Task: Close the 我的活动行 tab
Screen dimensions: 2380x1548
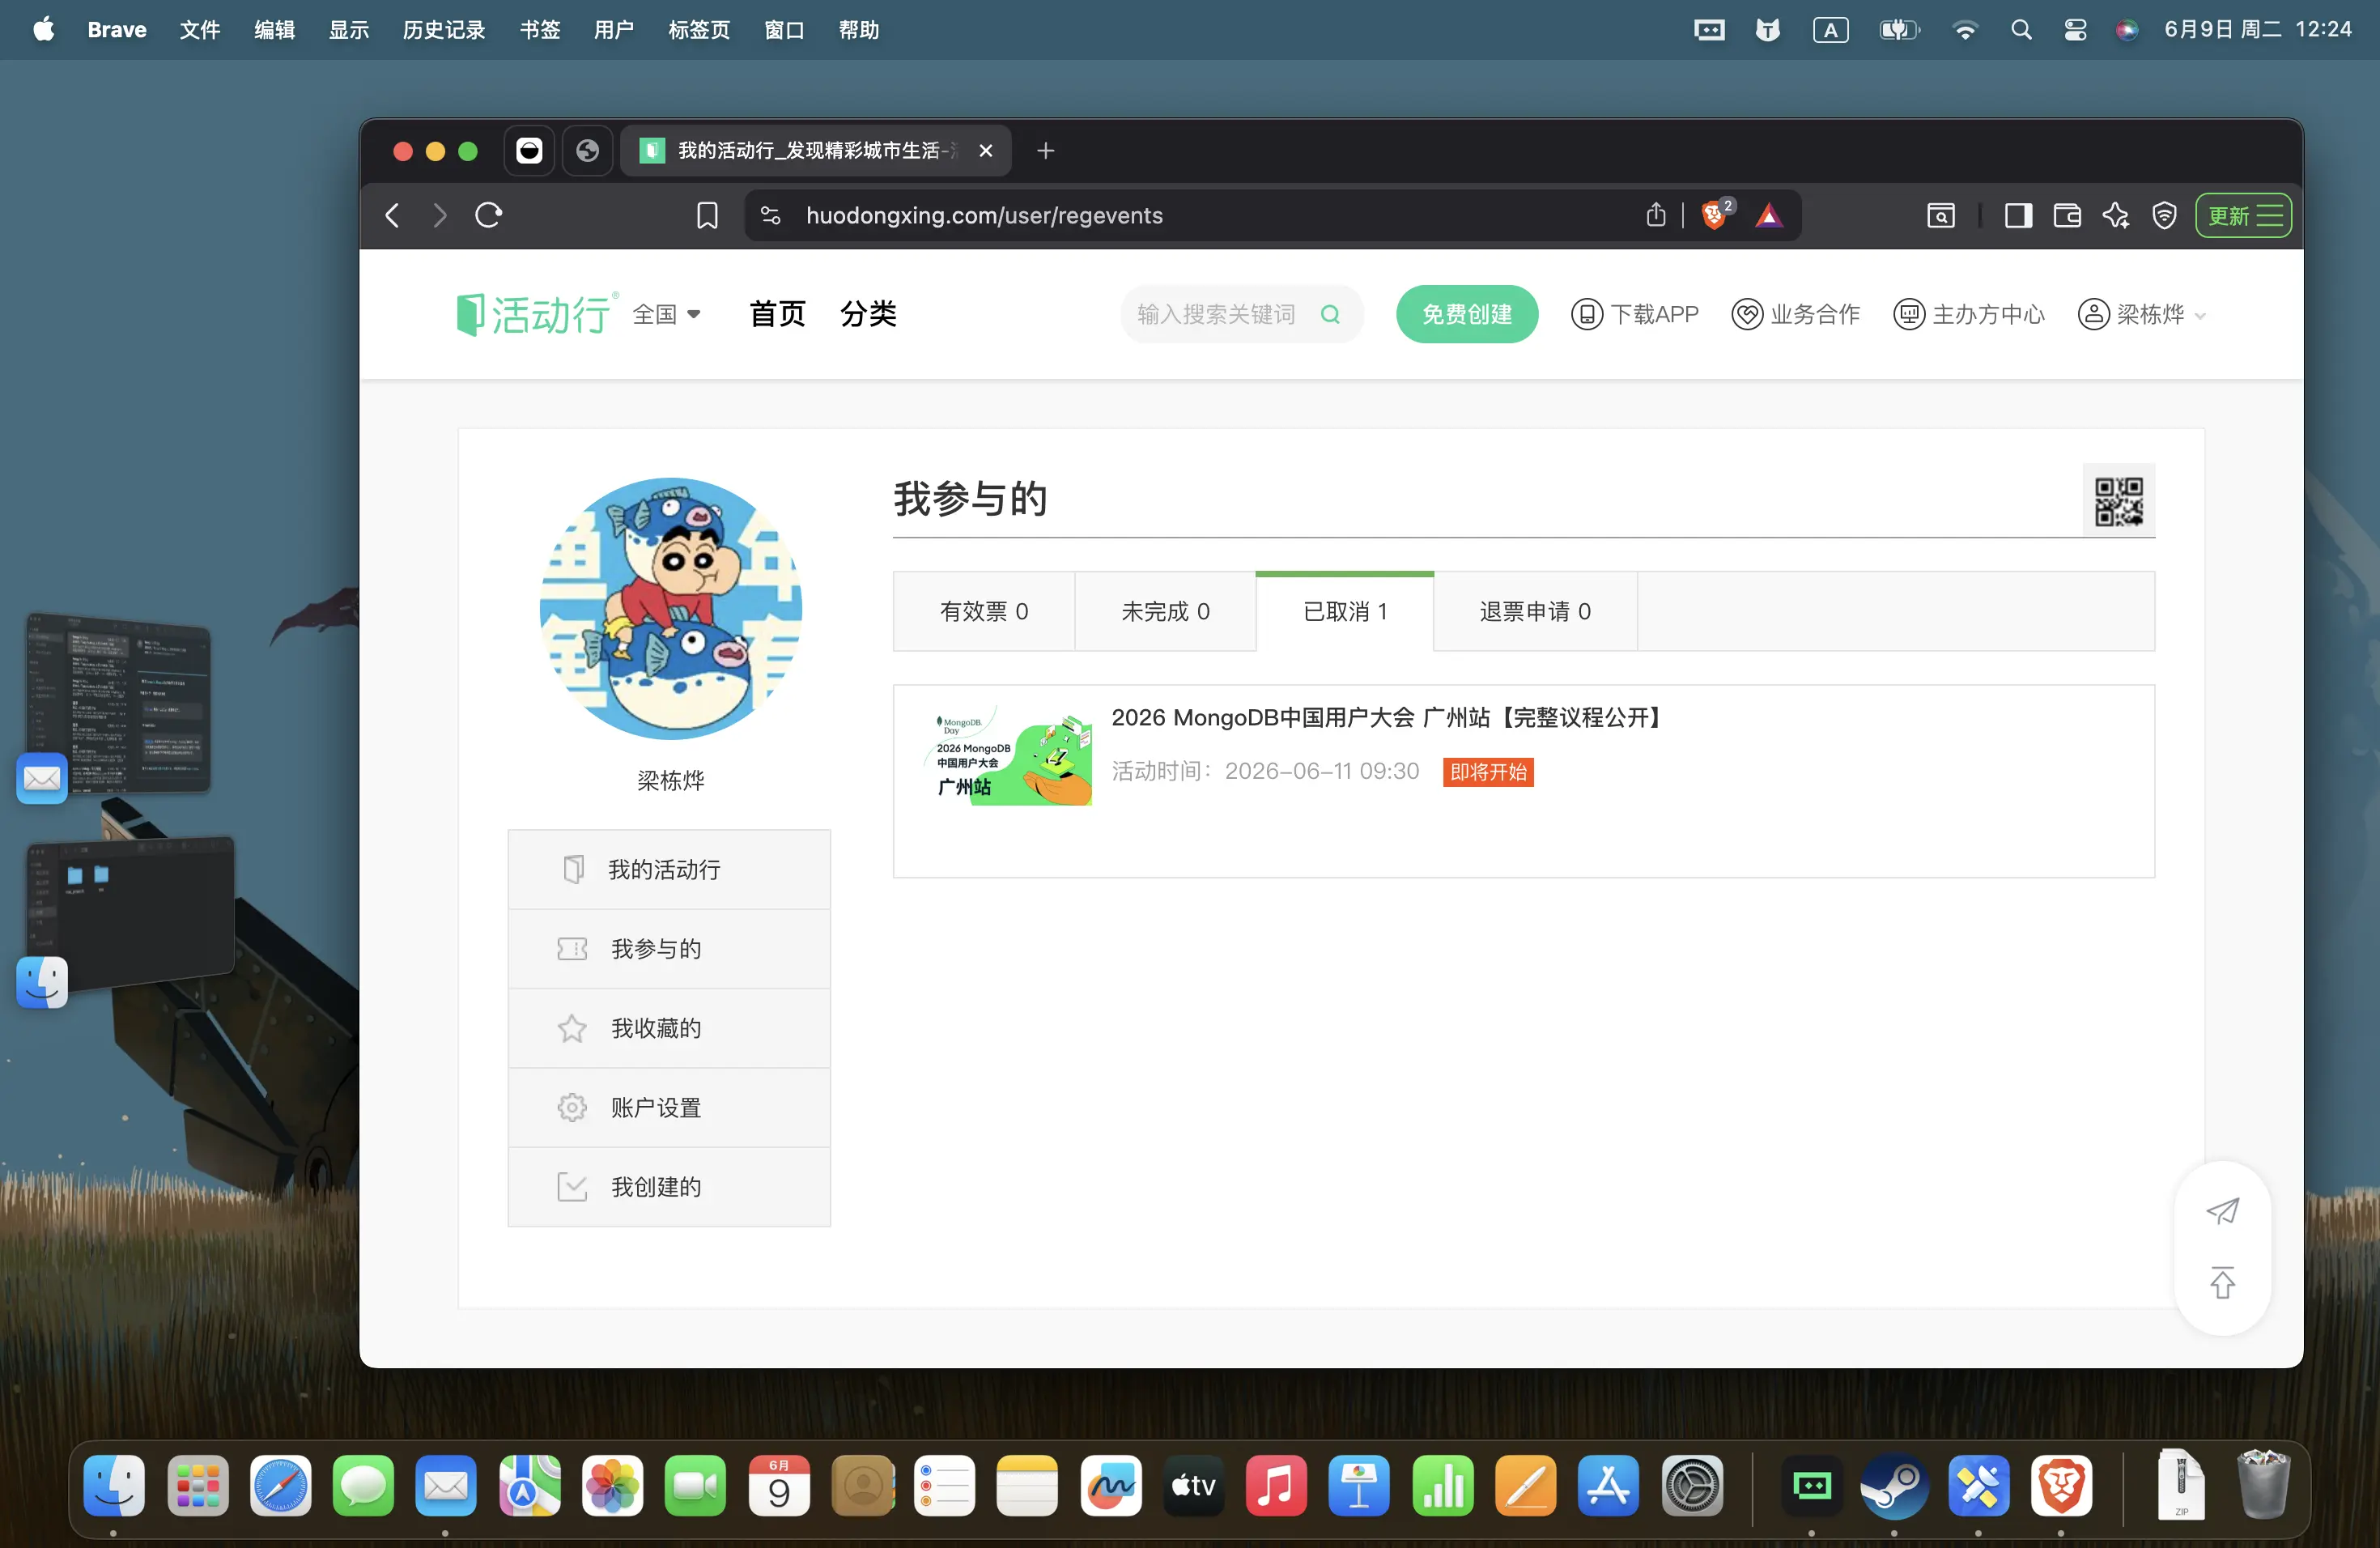Action: pyautogui.click(x=986, y=150)
